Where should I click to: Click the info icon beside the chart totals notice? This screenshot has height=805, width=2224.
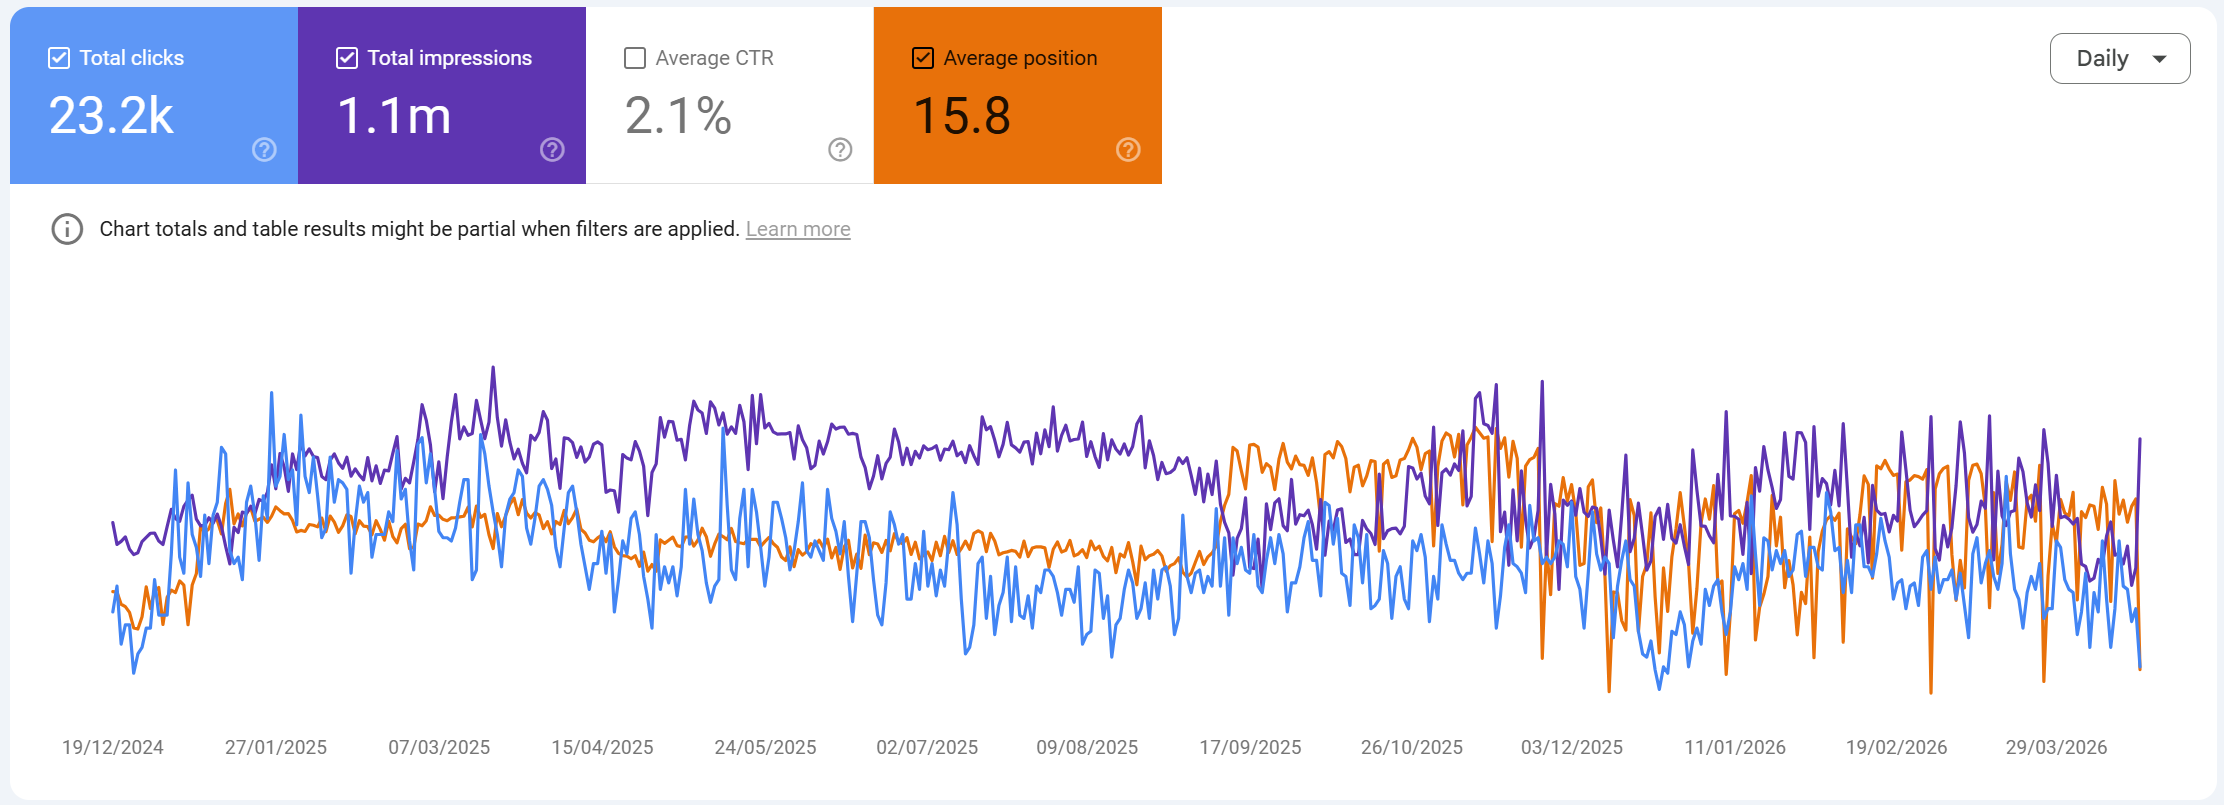(67, 229)
